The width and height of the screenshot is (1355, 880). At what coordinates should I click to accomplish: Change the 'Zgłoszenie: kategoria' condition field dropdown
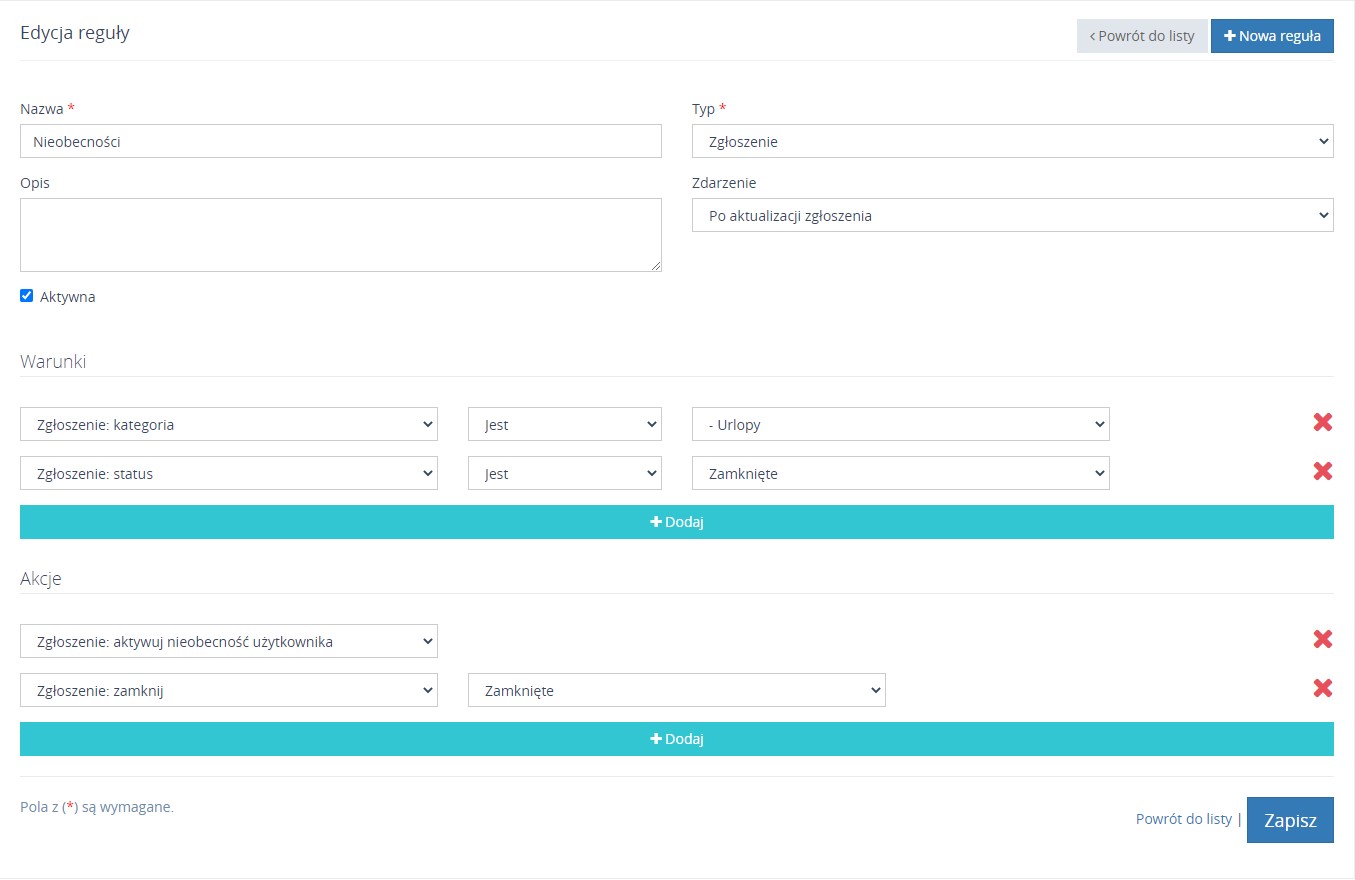point(228,425)
